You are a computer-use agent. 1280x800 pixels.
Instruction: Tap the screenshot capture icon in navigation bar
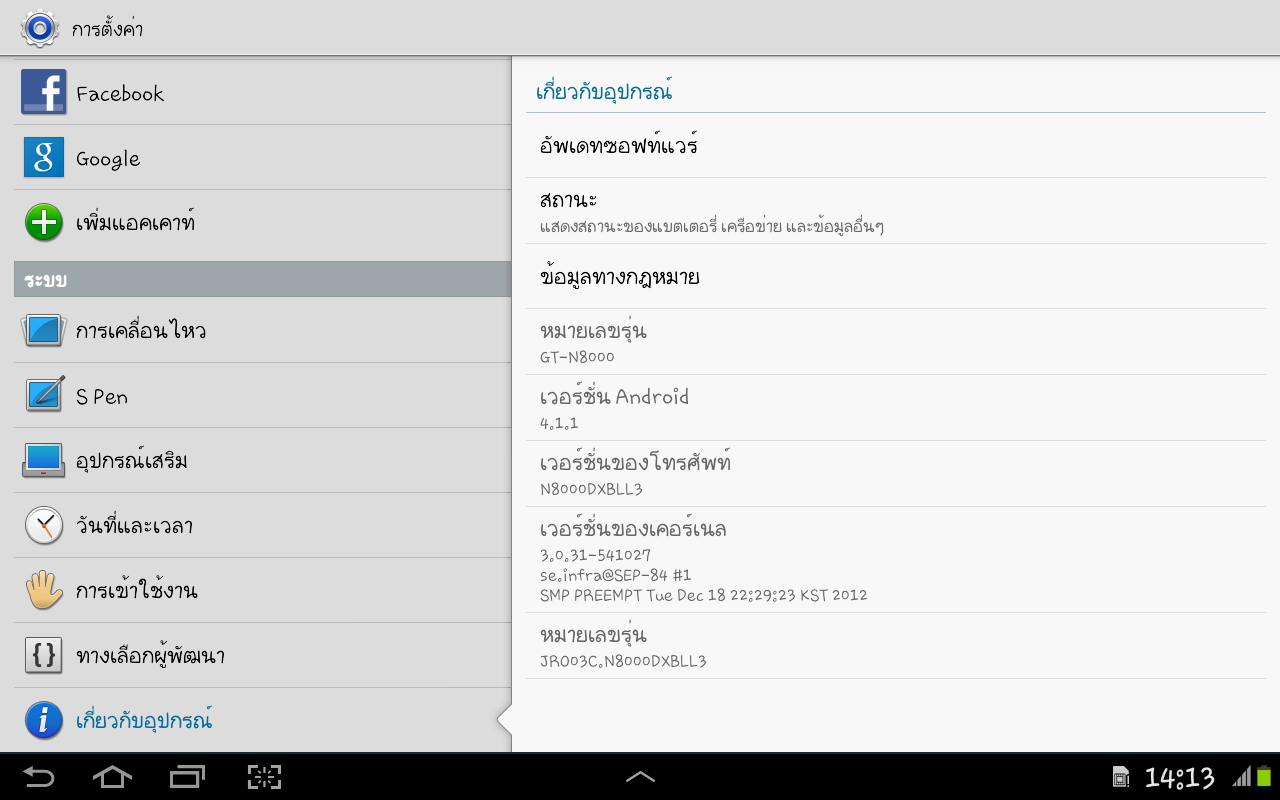[x=264, y=777]
